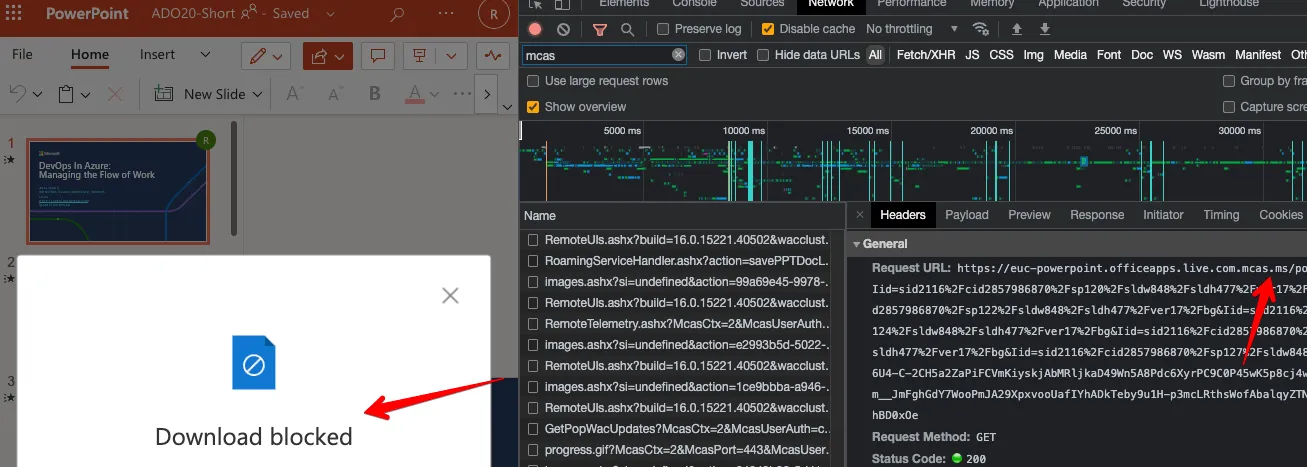The width and height of the screenshot is (1307, 467).
Task: Open PowerPoint comments pane icon
Action: point(378,56)
